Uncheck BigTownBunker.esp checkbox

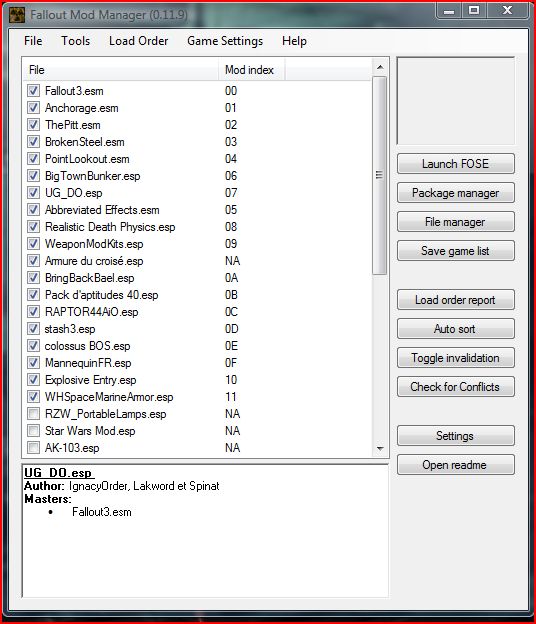coord(33,176)
